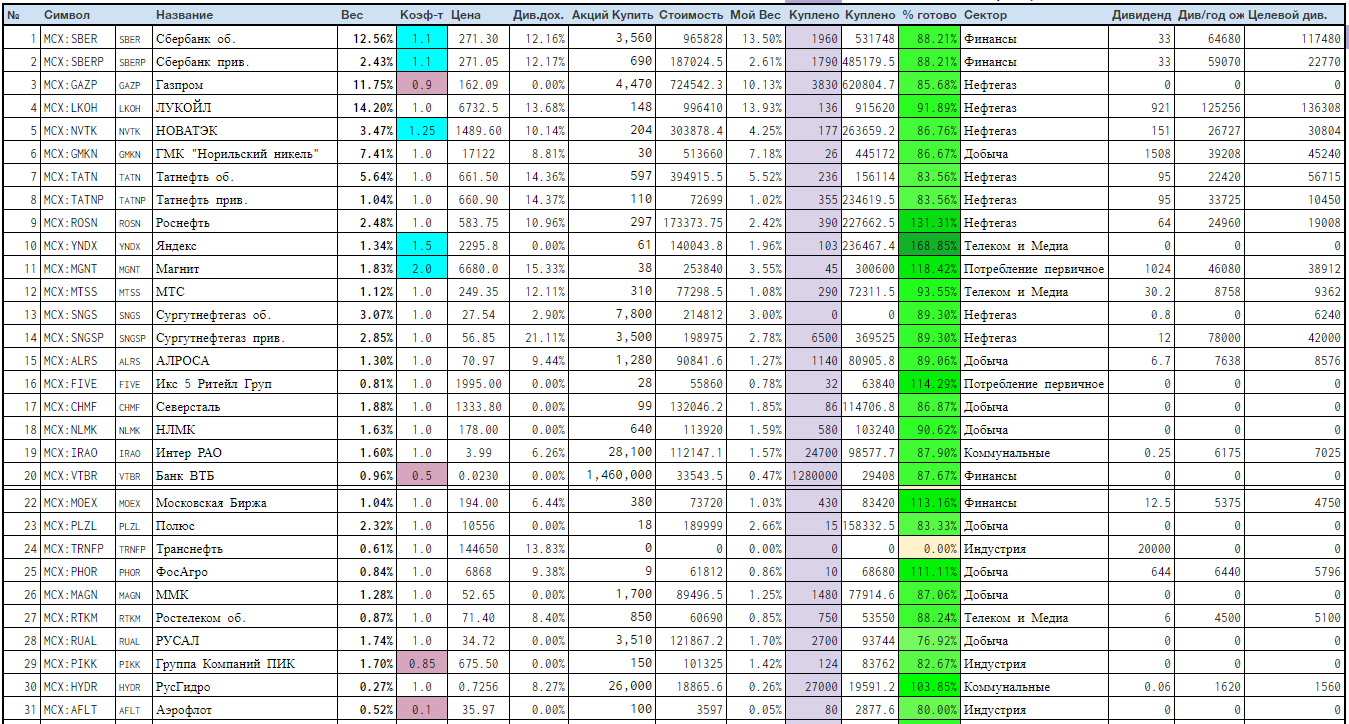The height and width of the screenshot is (724, 1349).
Task: Click row number 15 in the № column
Action: pos(21,361)
